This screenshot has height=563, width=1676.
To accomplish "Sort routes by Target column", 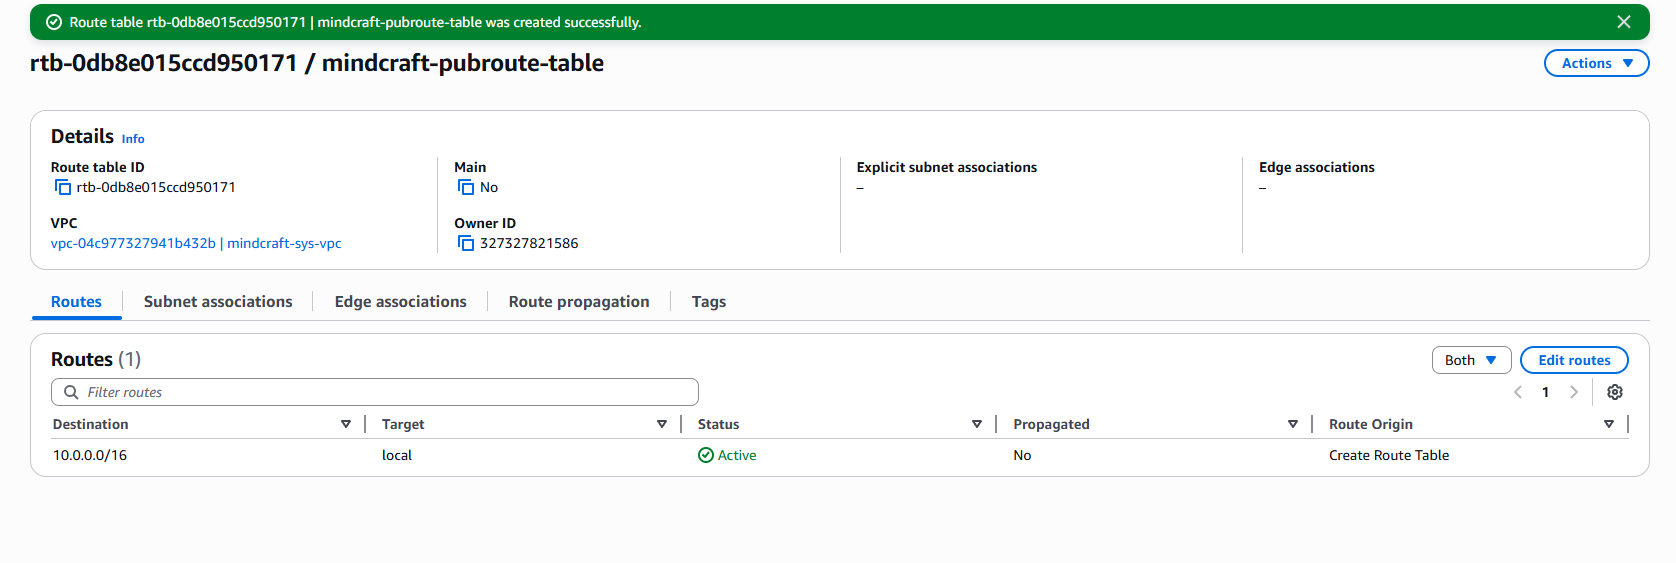I will [x=661, y=425].
